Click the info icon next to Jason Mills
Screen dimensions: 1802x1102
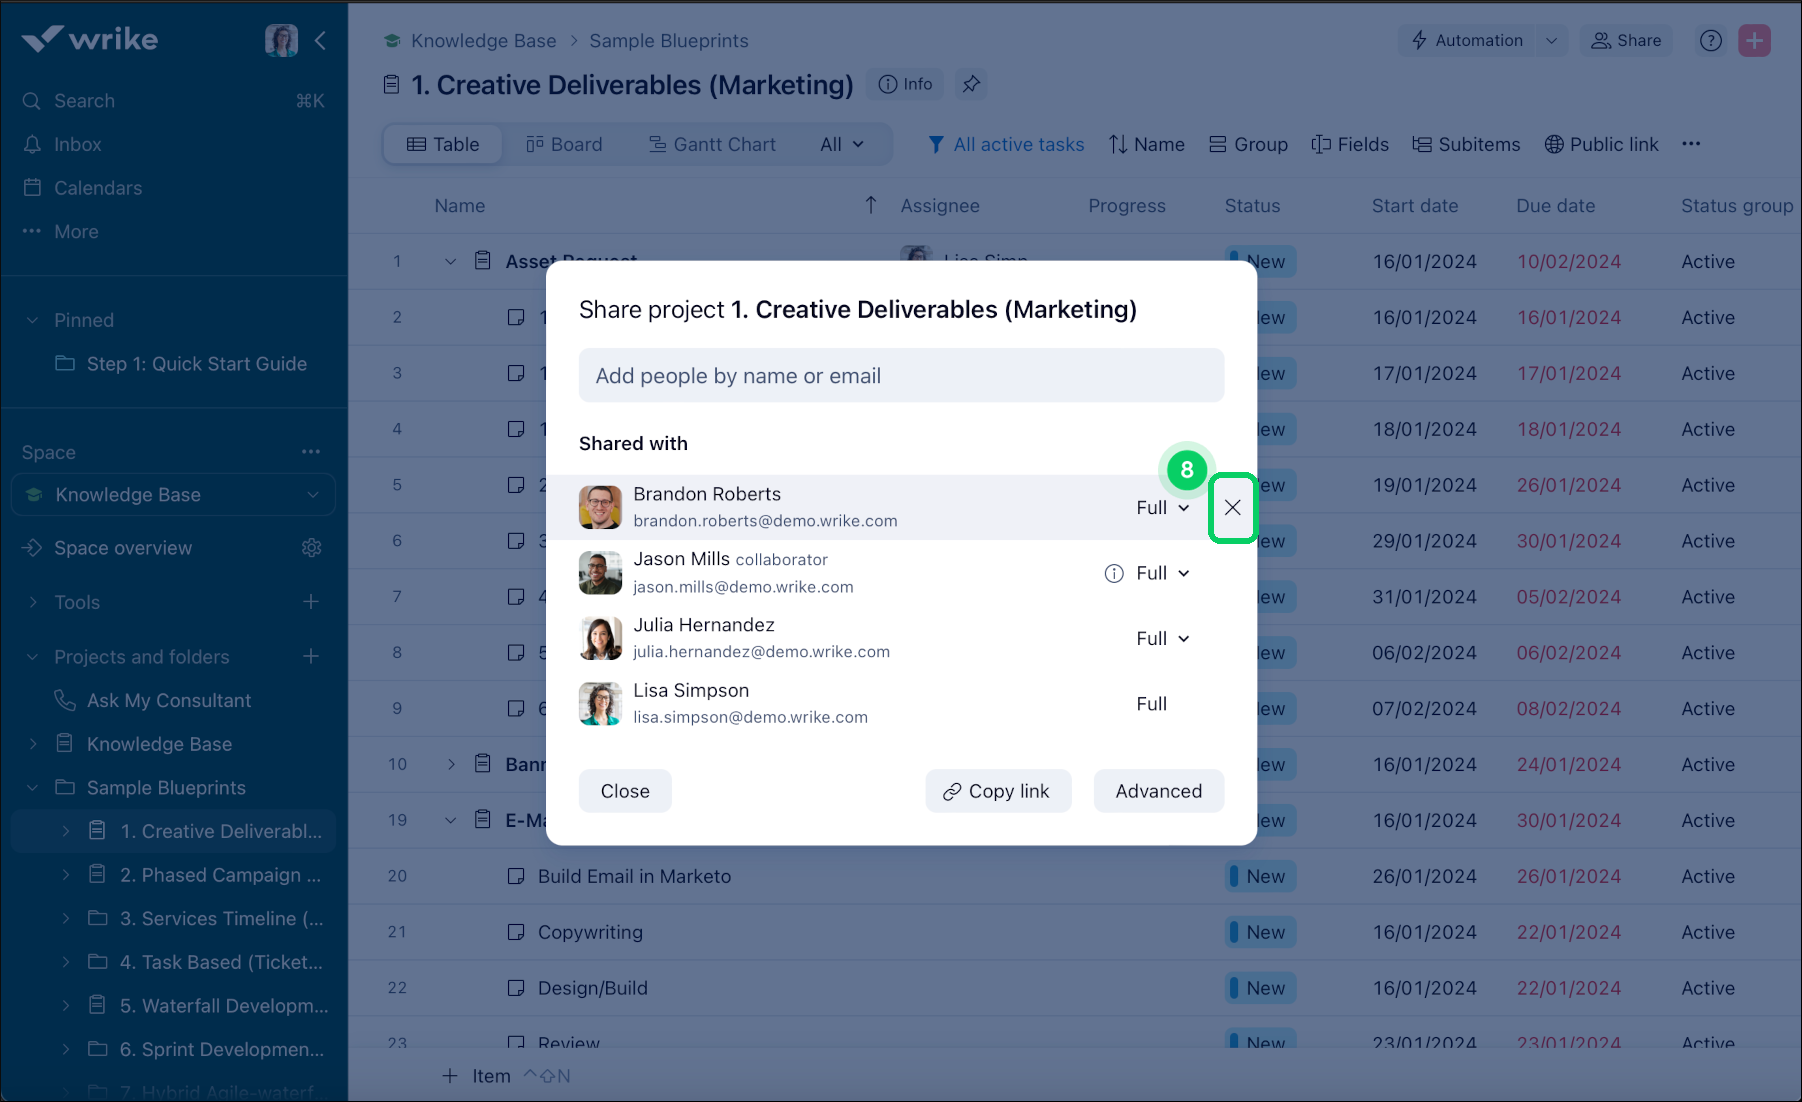[1113, 573]
